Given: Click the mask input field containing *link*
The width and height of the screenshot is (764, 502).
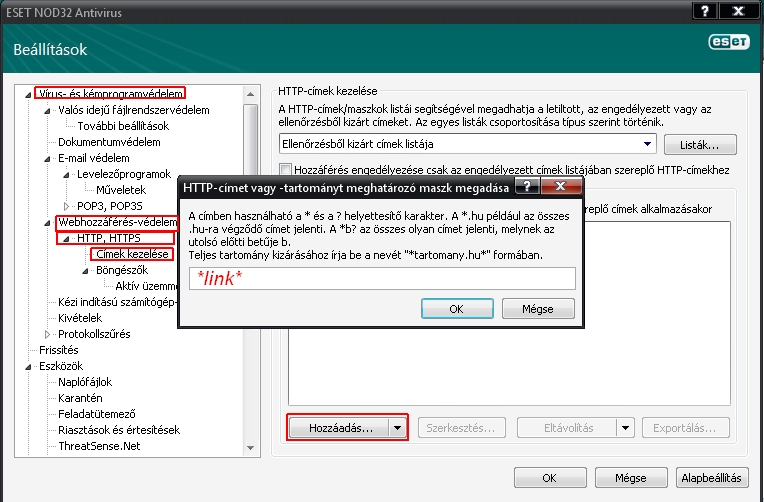Looking at the screenshot, I should coord(382,278).
